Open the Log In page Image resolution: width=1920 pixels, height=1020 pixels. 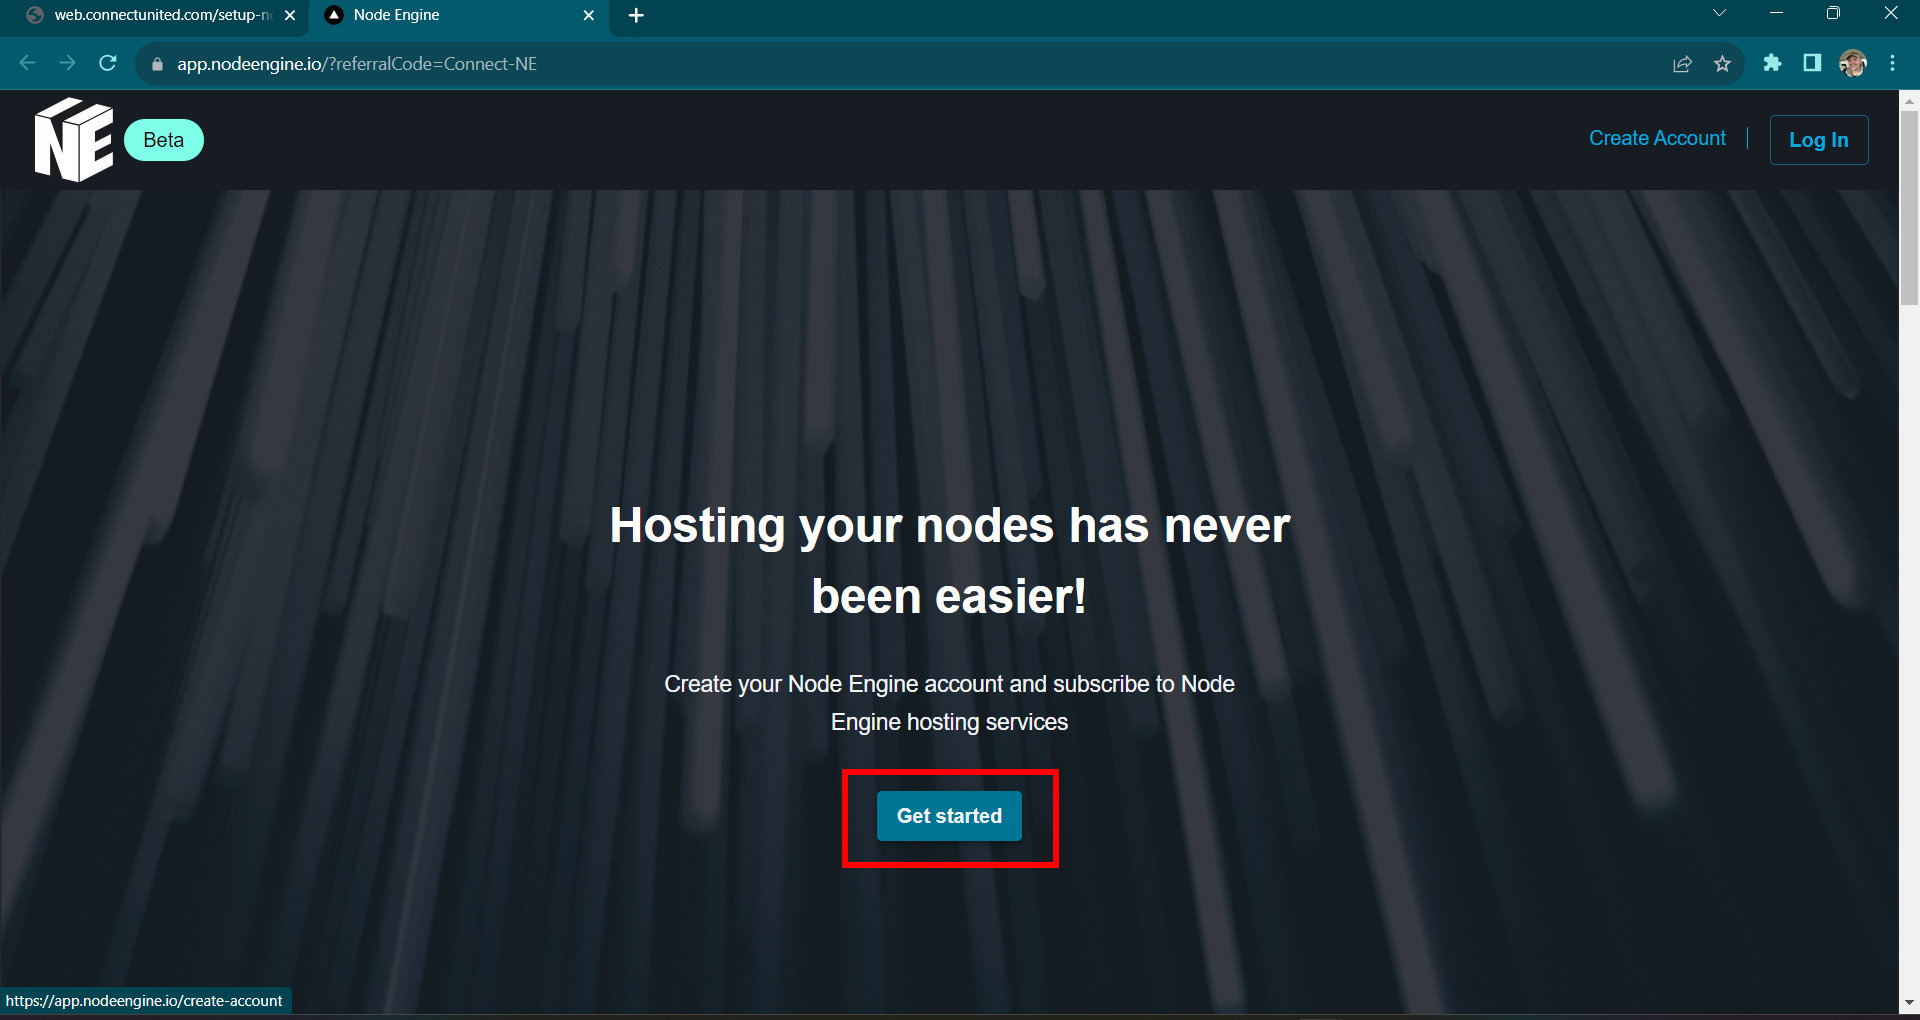1818,140
